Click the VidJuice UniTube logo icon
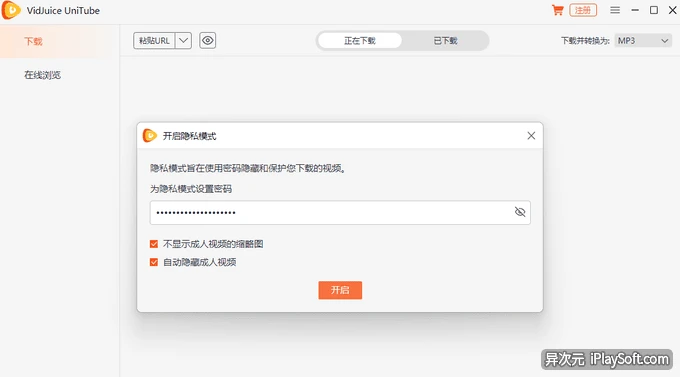Viewport: 680px width, 377px height. pyautogui.click(x=11, y=10)
